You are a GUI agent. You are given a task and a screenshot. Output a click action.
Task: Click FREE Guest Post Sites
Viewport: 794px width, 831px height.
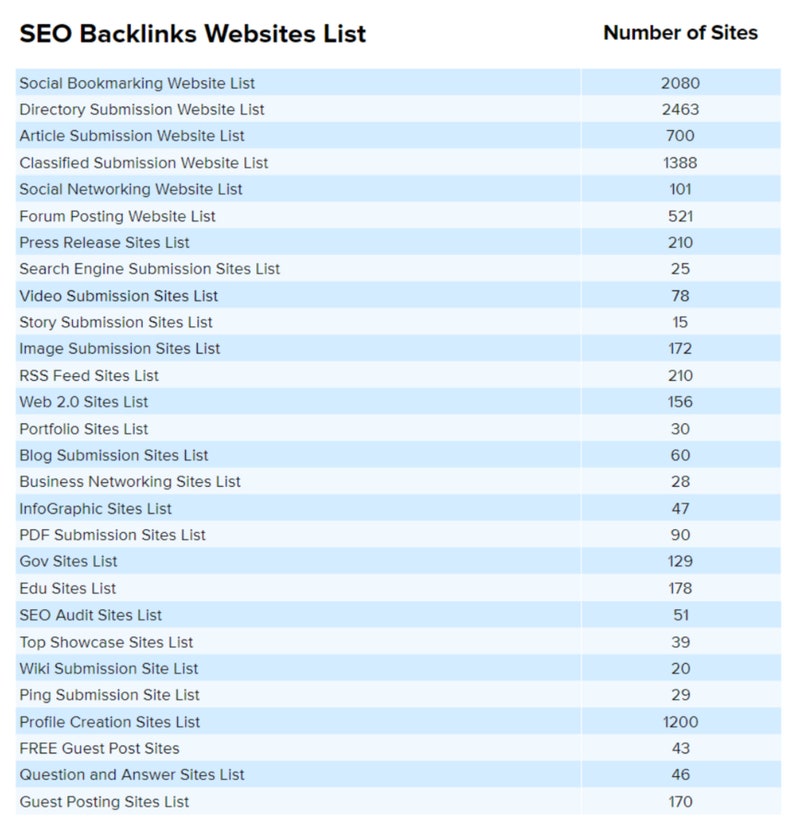pos(100,748)
